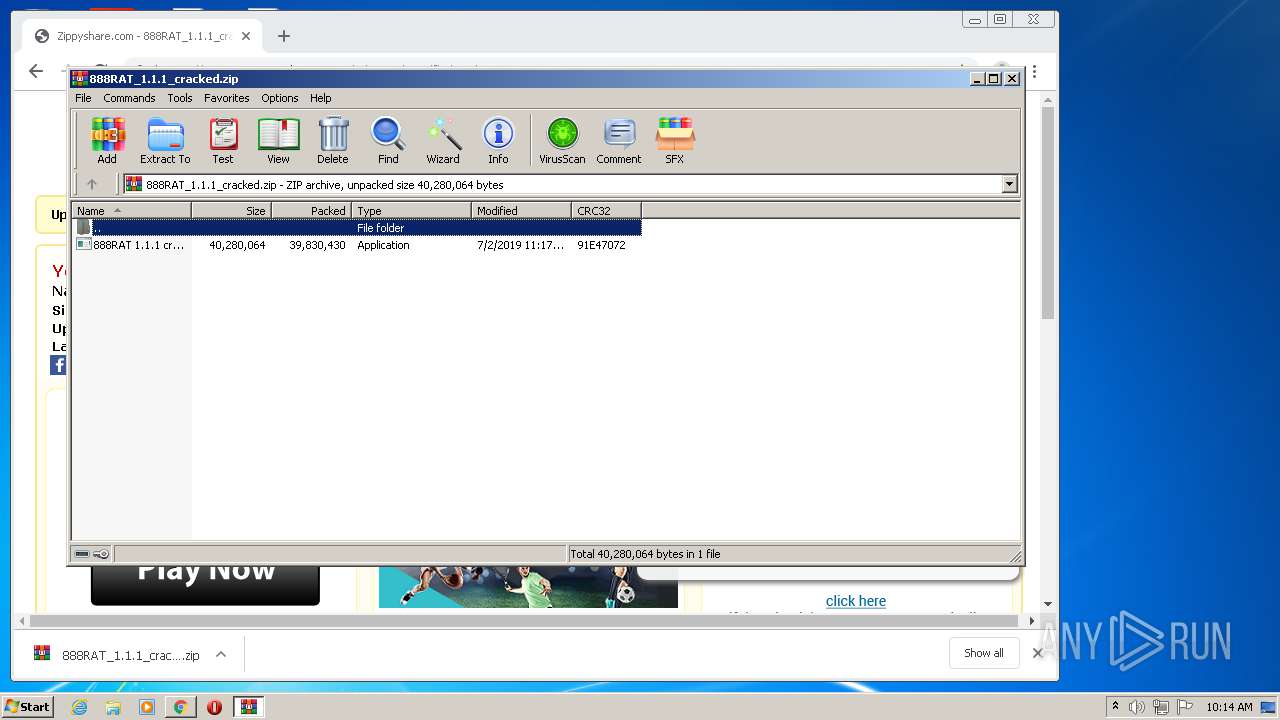The height and width of the screenshot is (720, 1280).
Task: Sort files by Packed column
Action: [311, 210]
